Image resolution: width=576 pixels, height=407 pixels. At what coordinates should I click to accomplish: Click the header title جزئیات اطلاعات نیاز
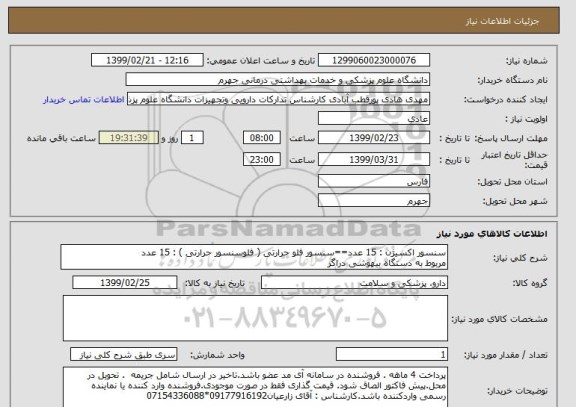pos(503,21)
